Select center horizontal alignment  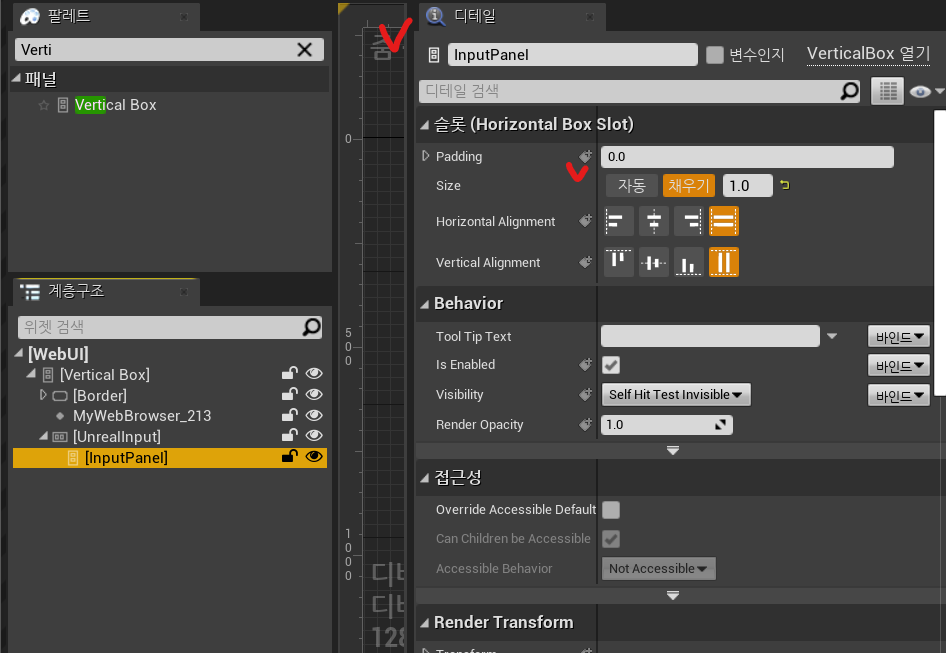pos(654,221)
